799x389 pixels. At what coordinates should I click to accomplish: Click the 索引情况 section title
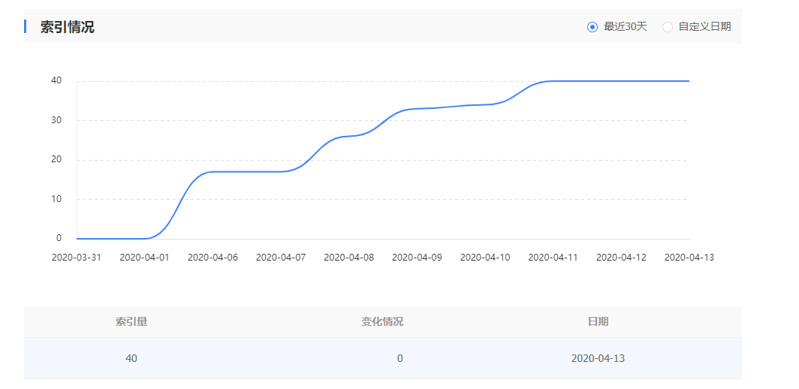(x=67, y=27)
